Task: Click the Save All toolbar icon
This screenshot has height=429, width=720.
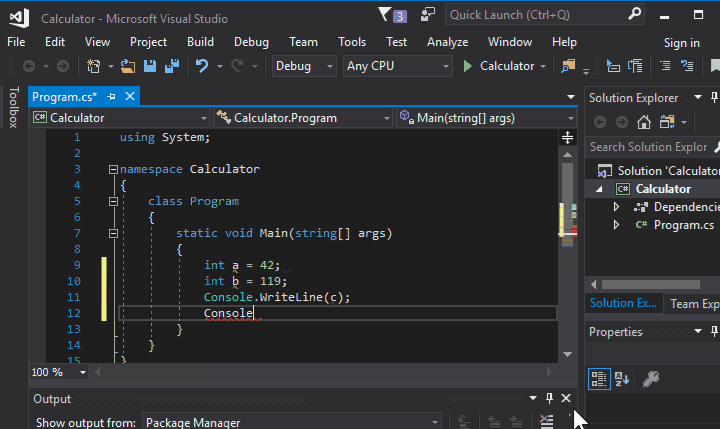Action: tap(172, 66)
